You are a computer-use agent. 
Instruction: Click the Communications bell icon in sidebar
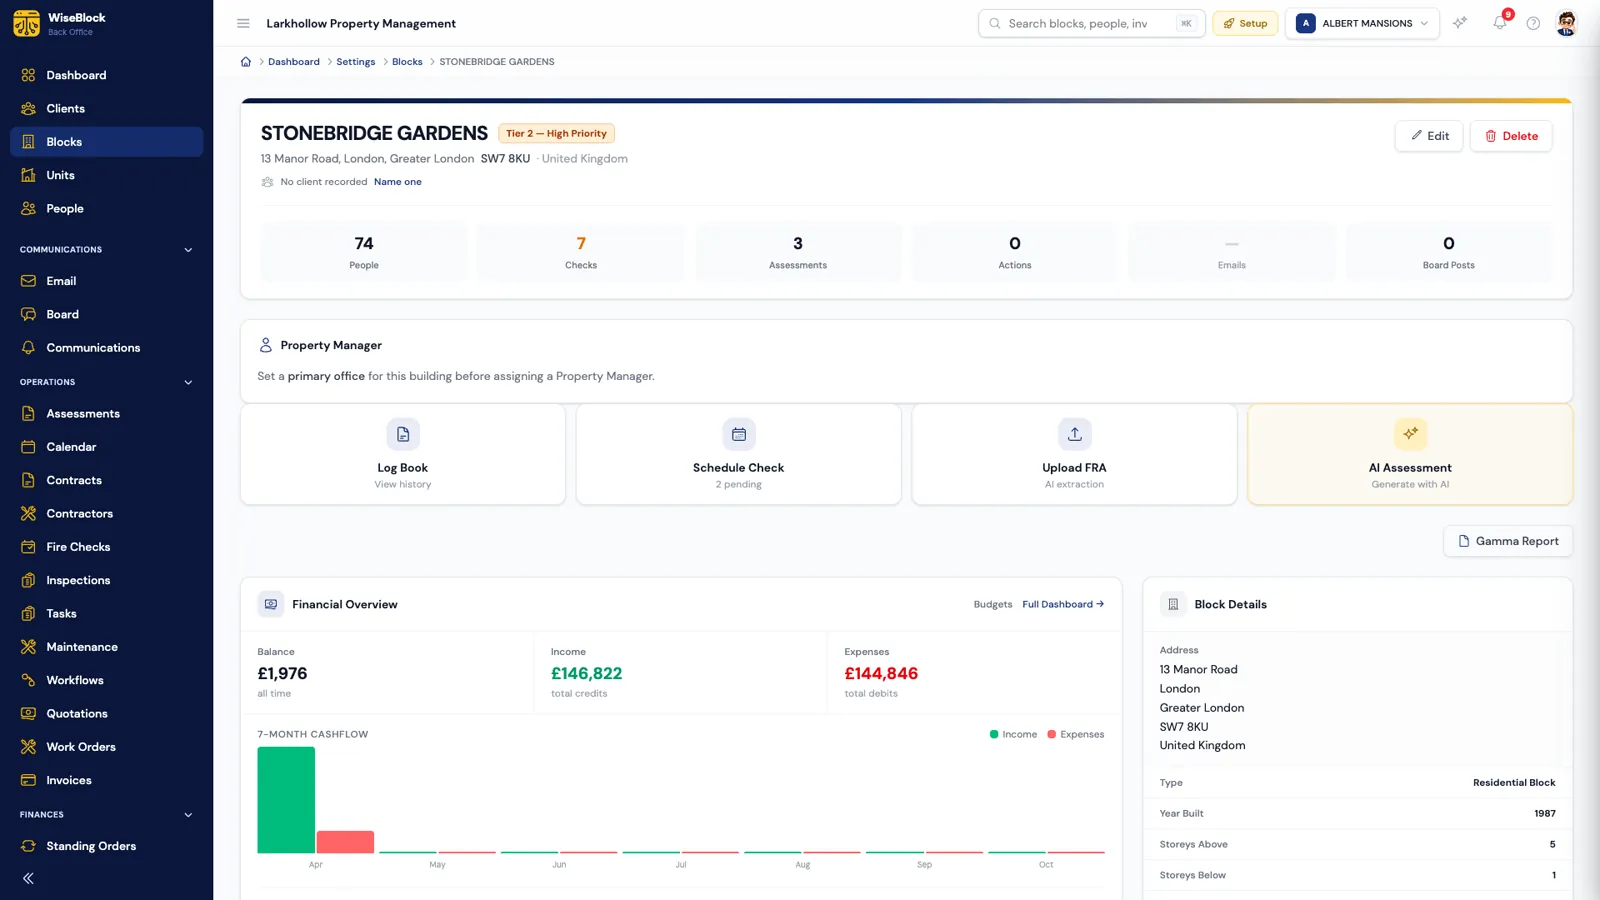[x=28, y=347]
